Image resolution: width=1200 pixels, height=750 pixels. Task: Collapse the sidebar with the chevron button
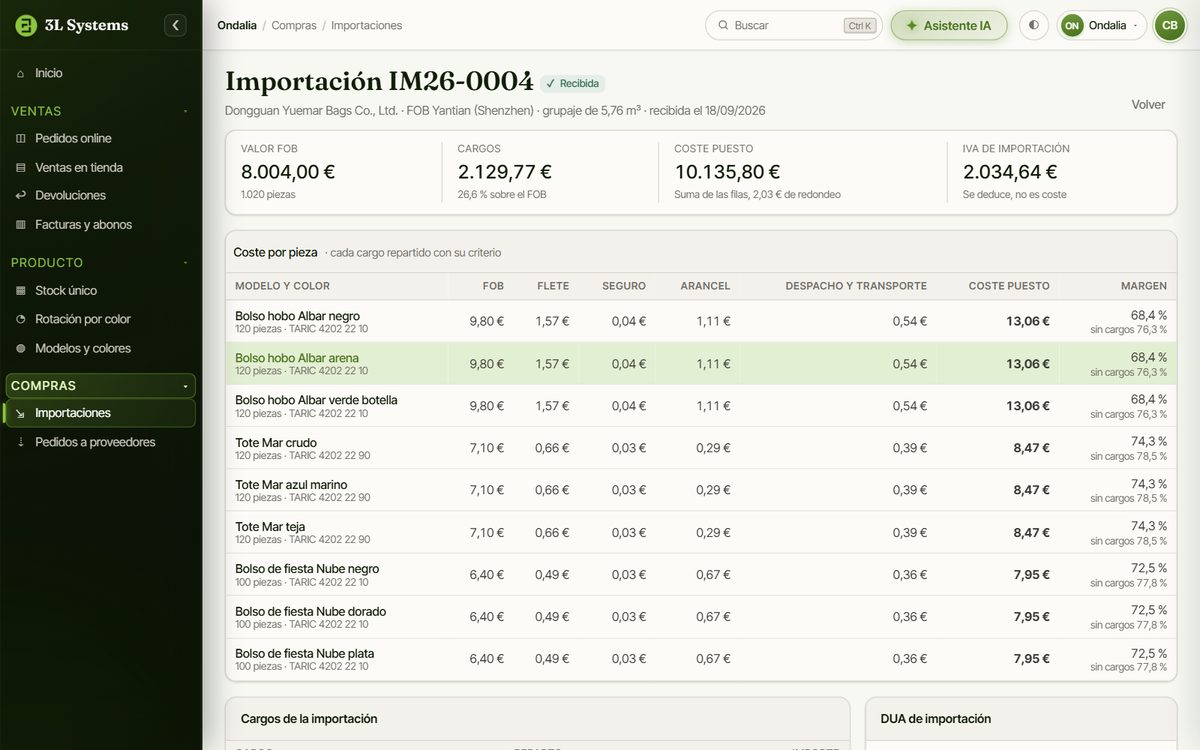click(x=176, y=25)
